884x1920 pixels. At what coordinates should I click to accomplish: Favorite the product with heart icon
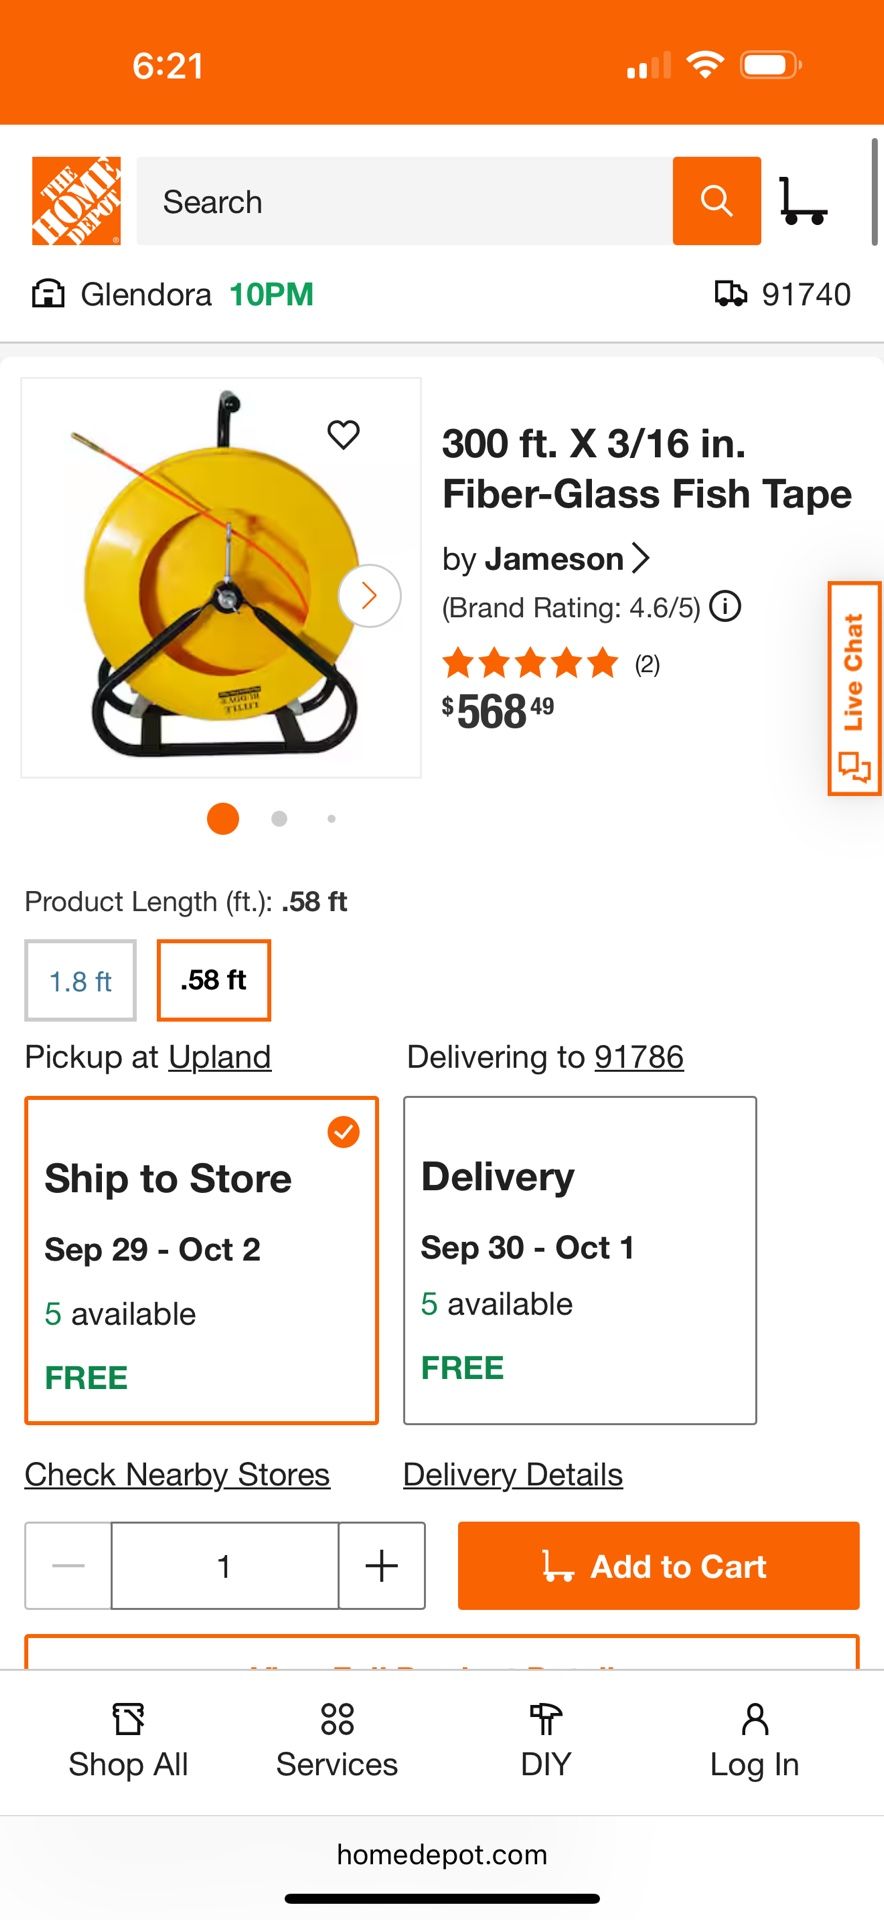click(x=343, y=435)
